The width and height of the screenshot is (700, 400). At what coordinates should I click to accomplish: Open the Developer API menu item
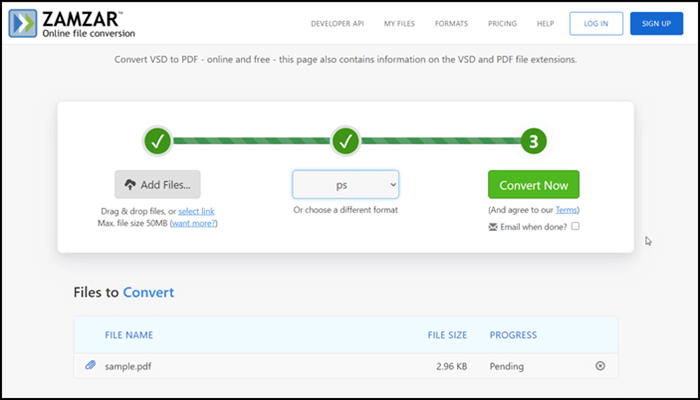point(338,24)
